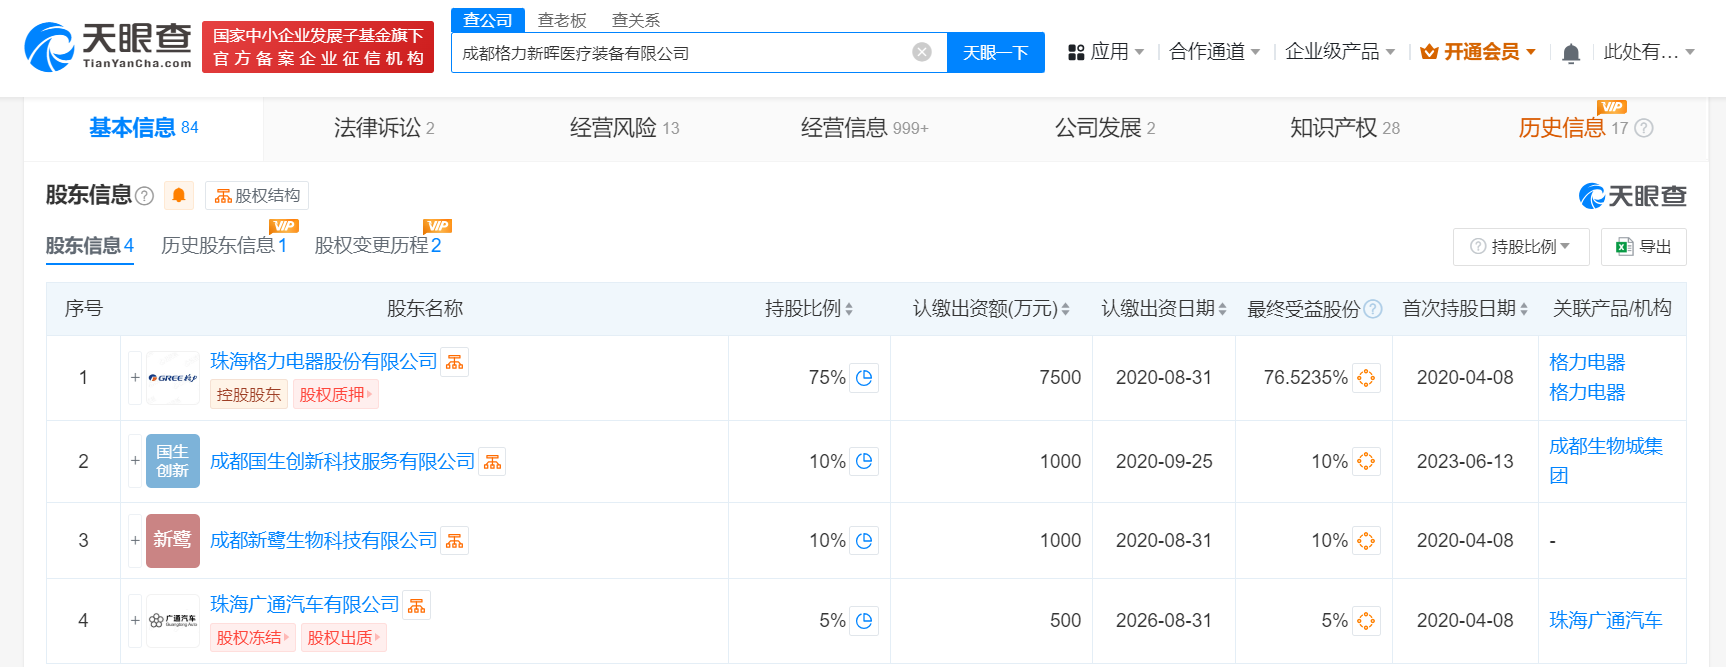The width and height of the screenshot is (1726, 667).
Task: Open equity structure icon next to 成都国生创新科技服务有限公司
Action: tap(493, 462)
